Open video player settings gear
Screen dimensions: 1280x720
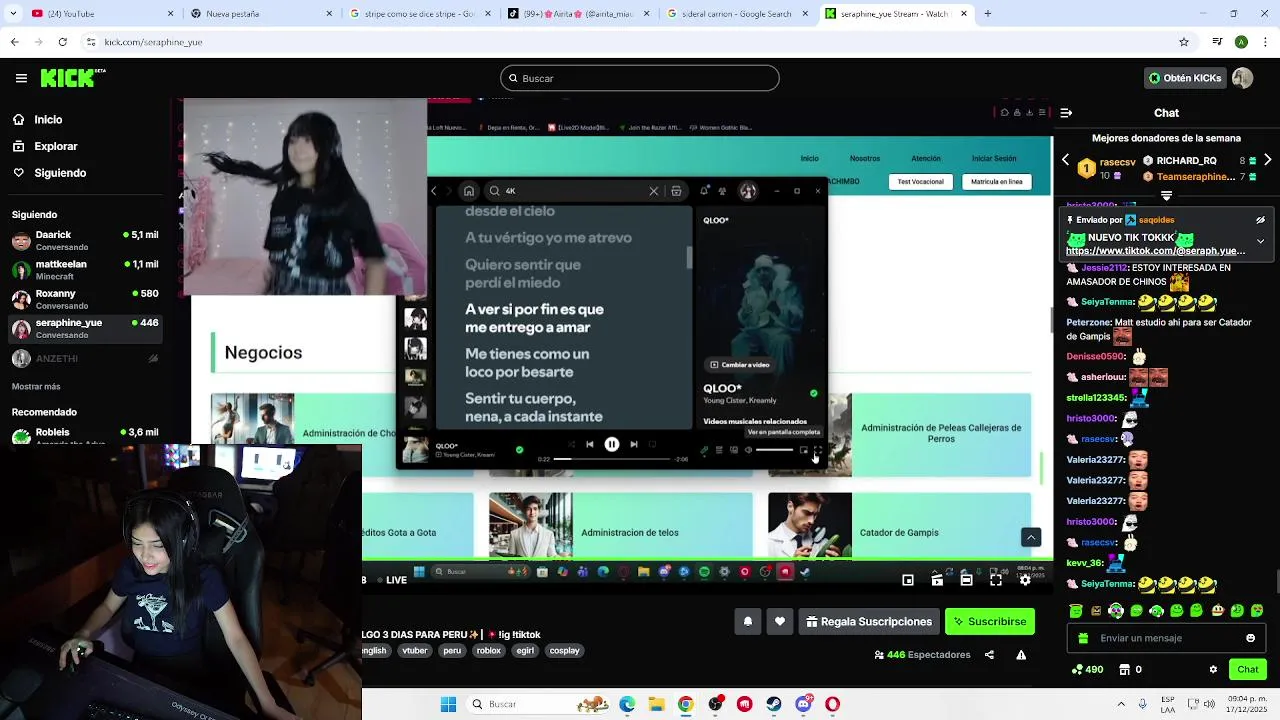[1025, 580]
